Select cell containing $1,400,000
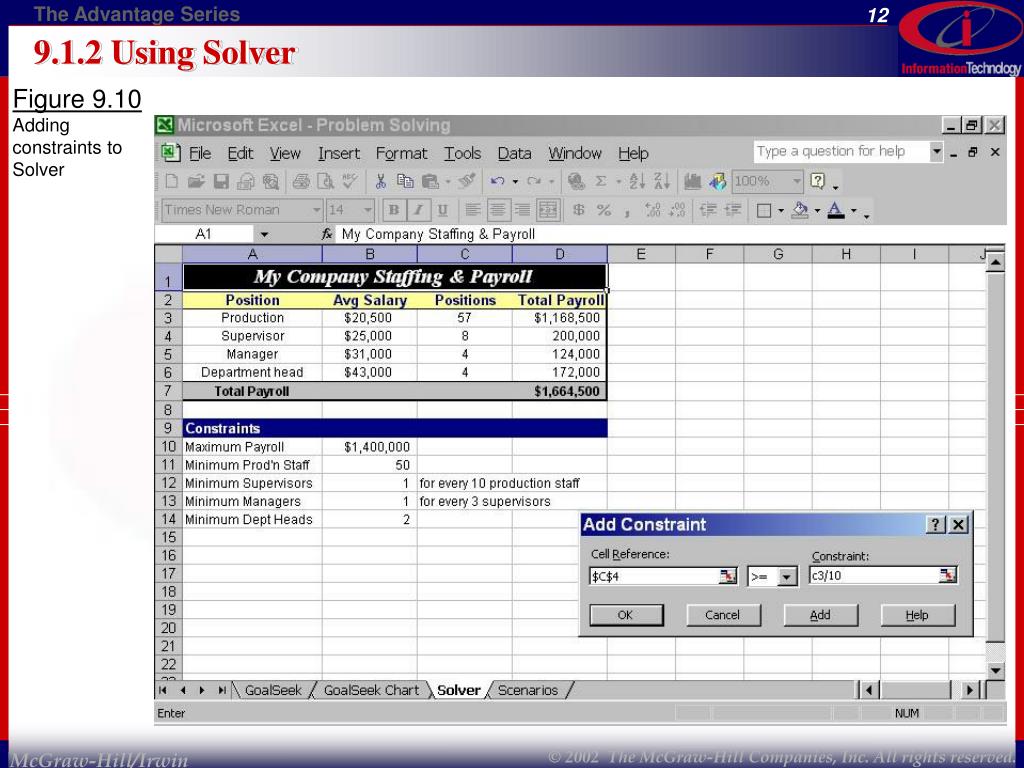This screenshot has width=1024, height=768. tap(369, 447)
